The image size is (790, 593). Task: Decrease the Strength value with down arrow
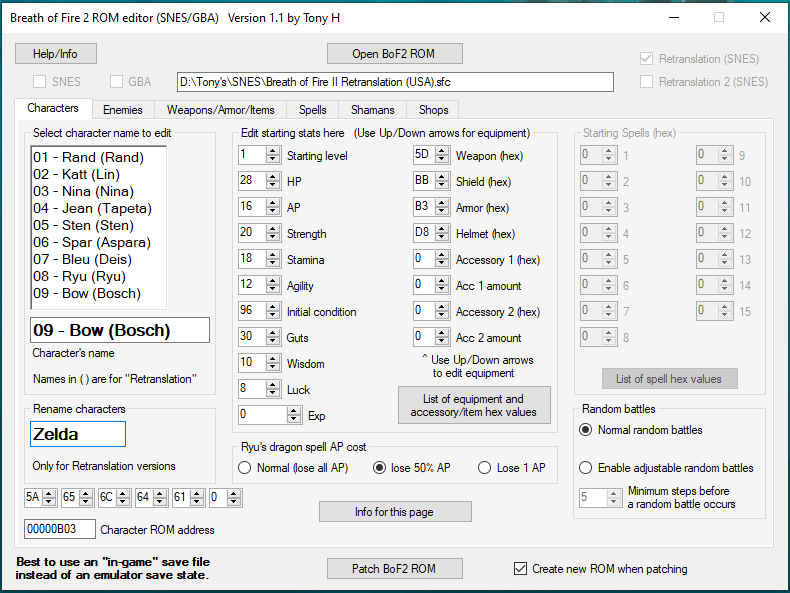[x=273, y=237]
